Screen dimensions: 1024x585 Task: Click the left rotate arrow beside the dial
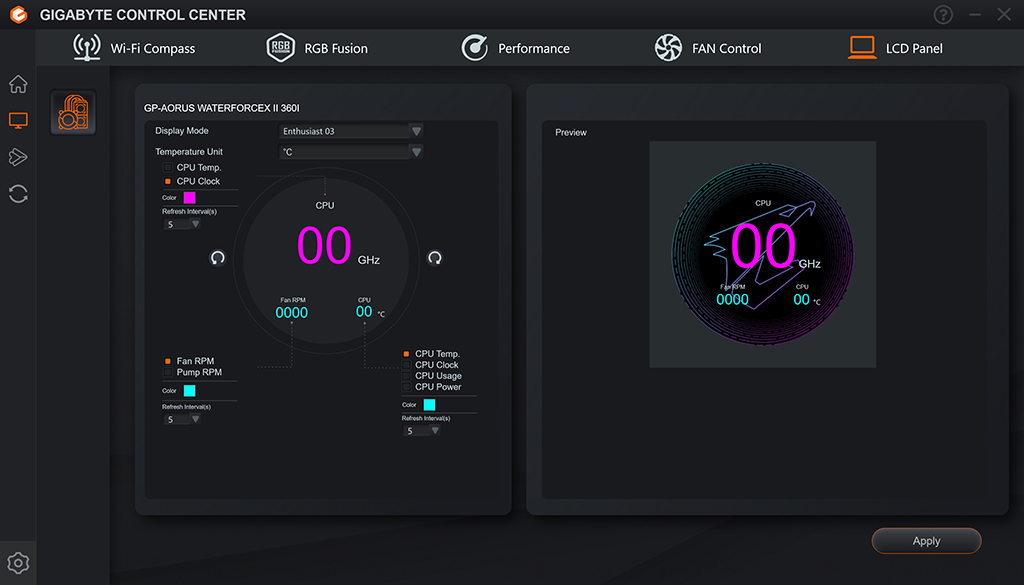click(x=217, y=257)
